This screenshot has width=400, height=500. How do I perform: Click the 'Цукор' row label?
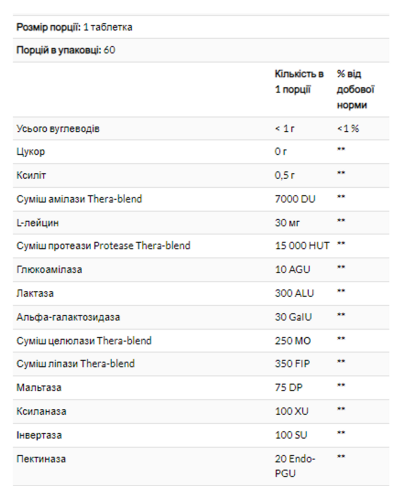[x=31, y=152]
